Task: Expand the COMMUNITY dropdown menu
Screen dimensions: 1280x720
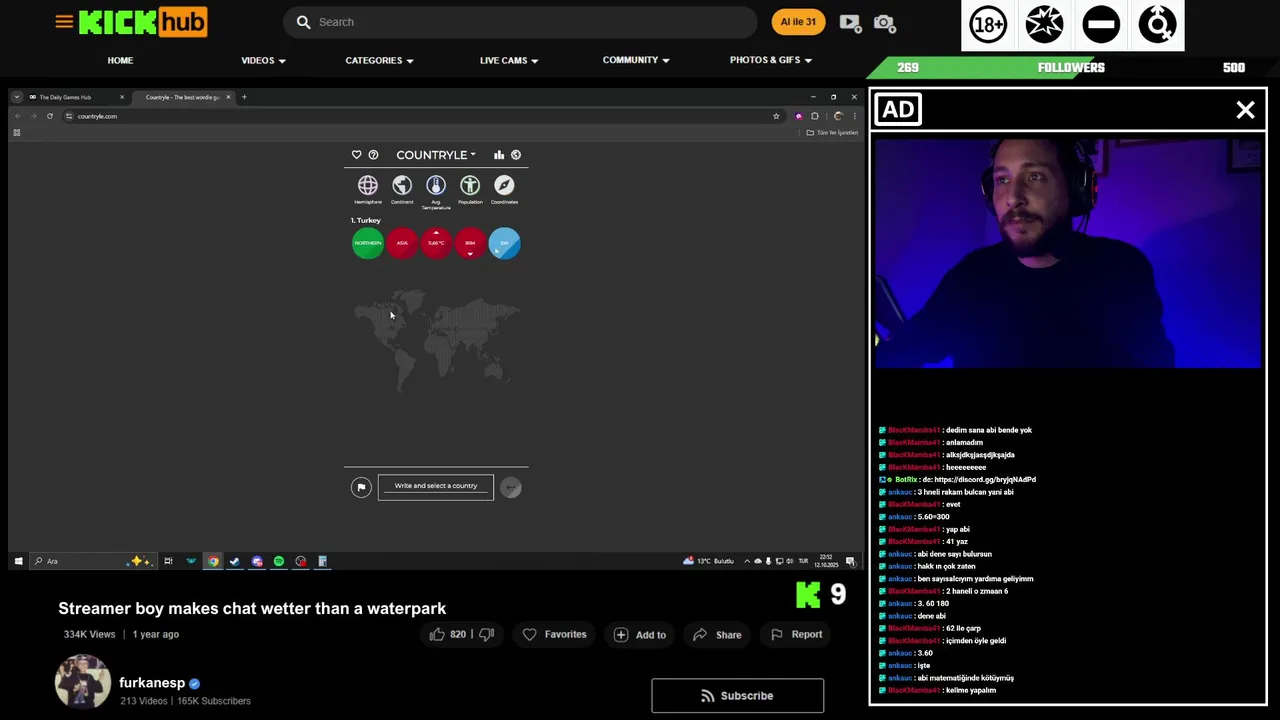Action: point(636,60)
